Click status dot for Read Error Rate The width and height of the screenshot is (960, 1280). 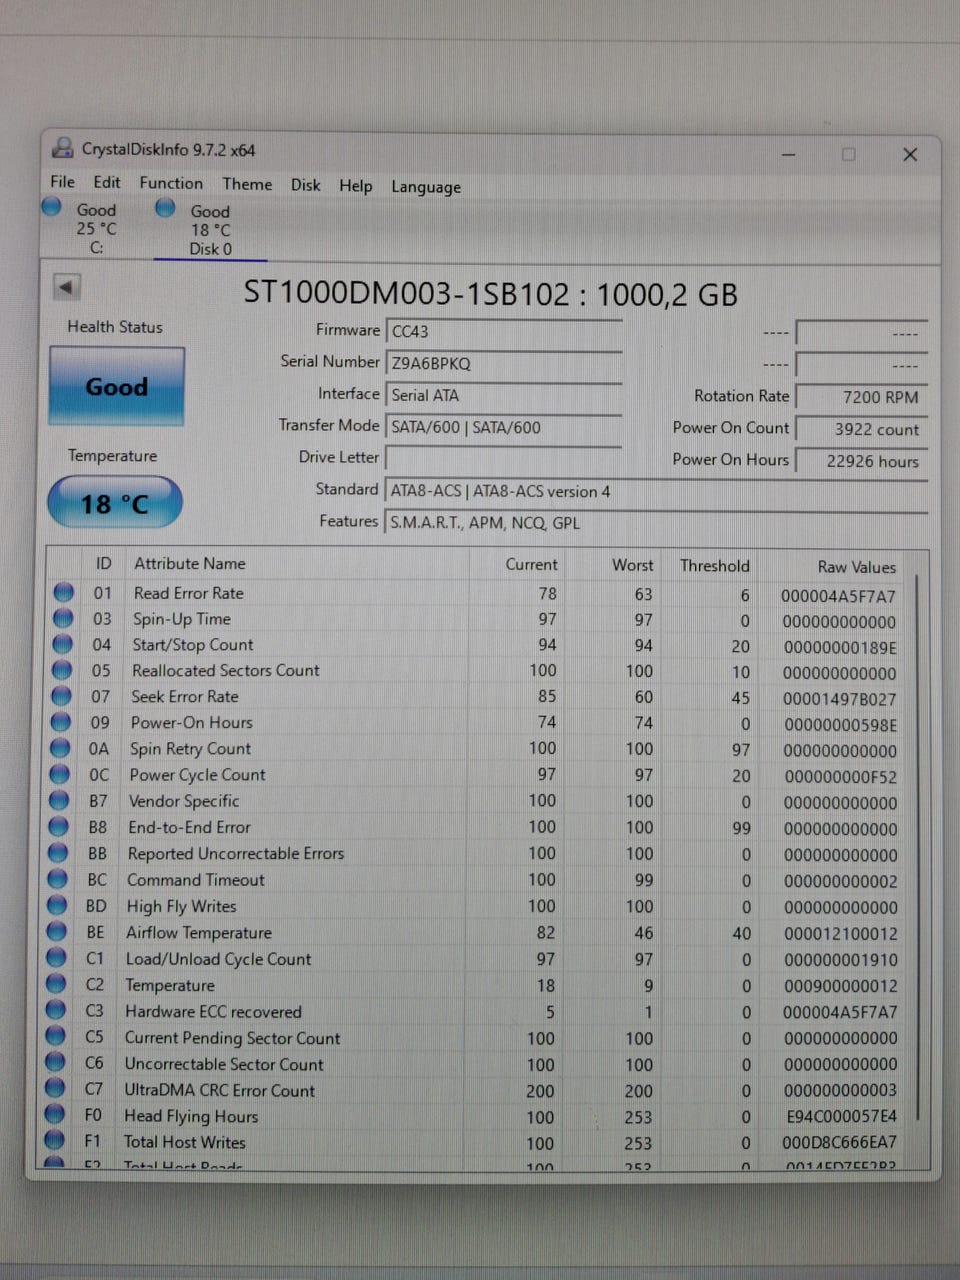click(63, 592)
